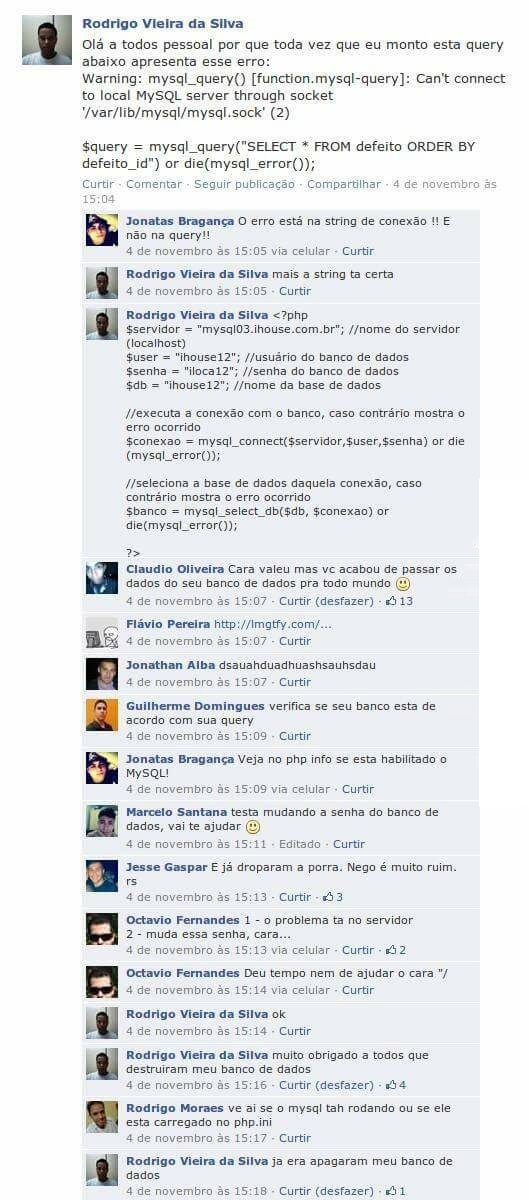Click the thumbs-up count on Jesse Gaspar's comment

click(340, 897)
